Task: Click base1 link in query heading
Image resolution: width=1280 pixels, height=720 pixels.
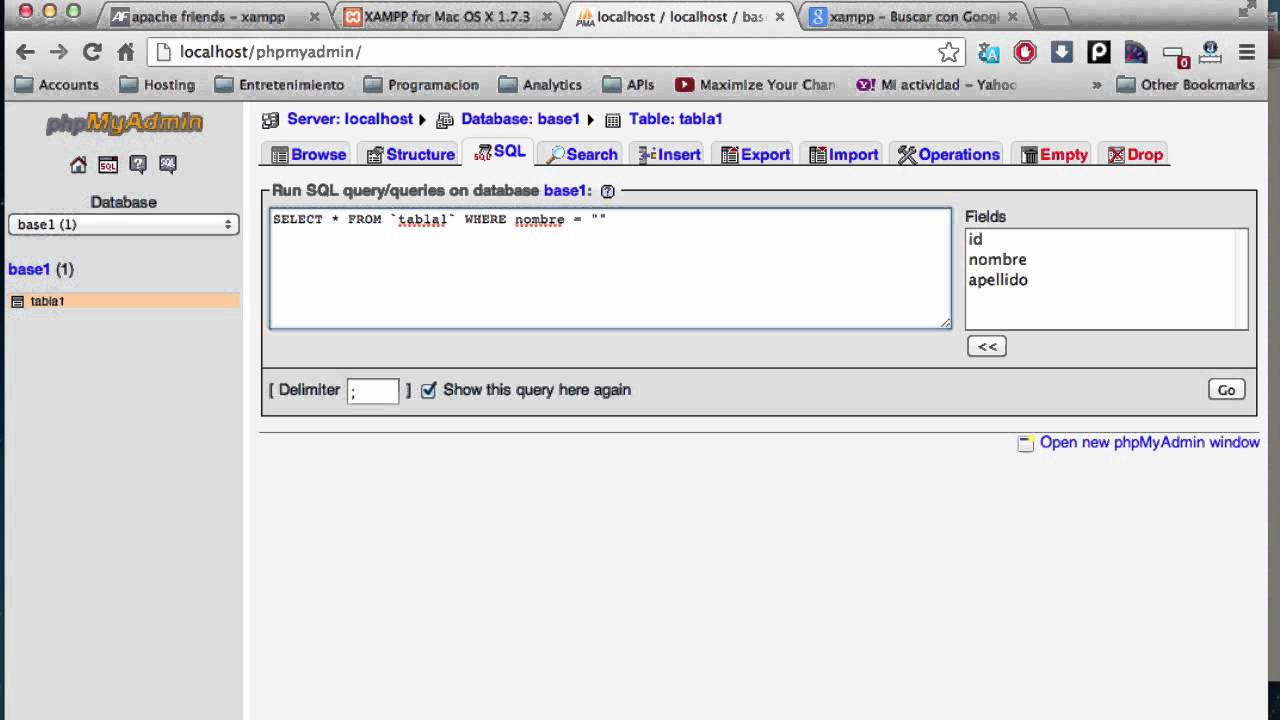Action: [565, 190]
